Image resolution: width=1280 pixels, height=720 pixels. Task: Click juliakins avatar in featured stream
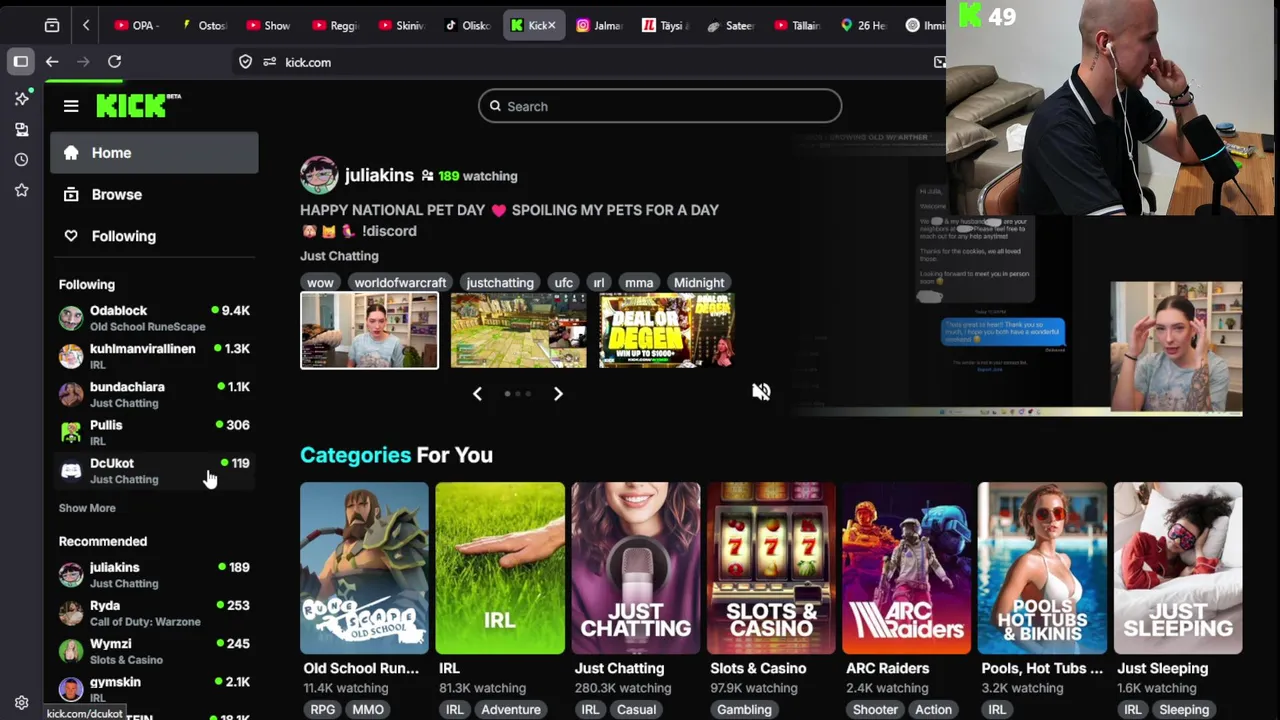coord(319,175)
